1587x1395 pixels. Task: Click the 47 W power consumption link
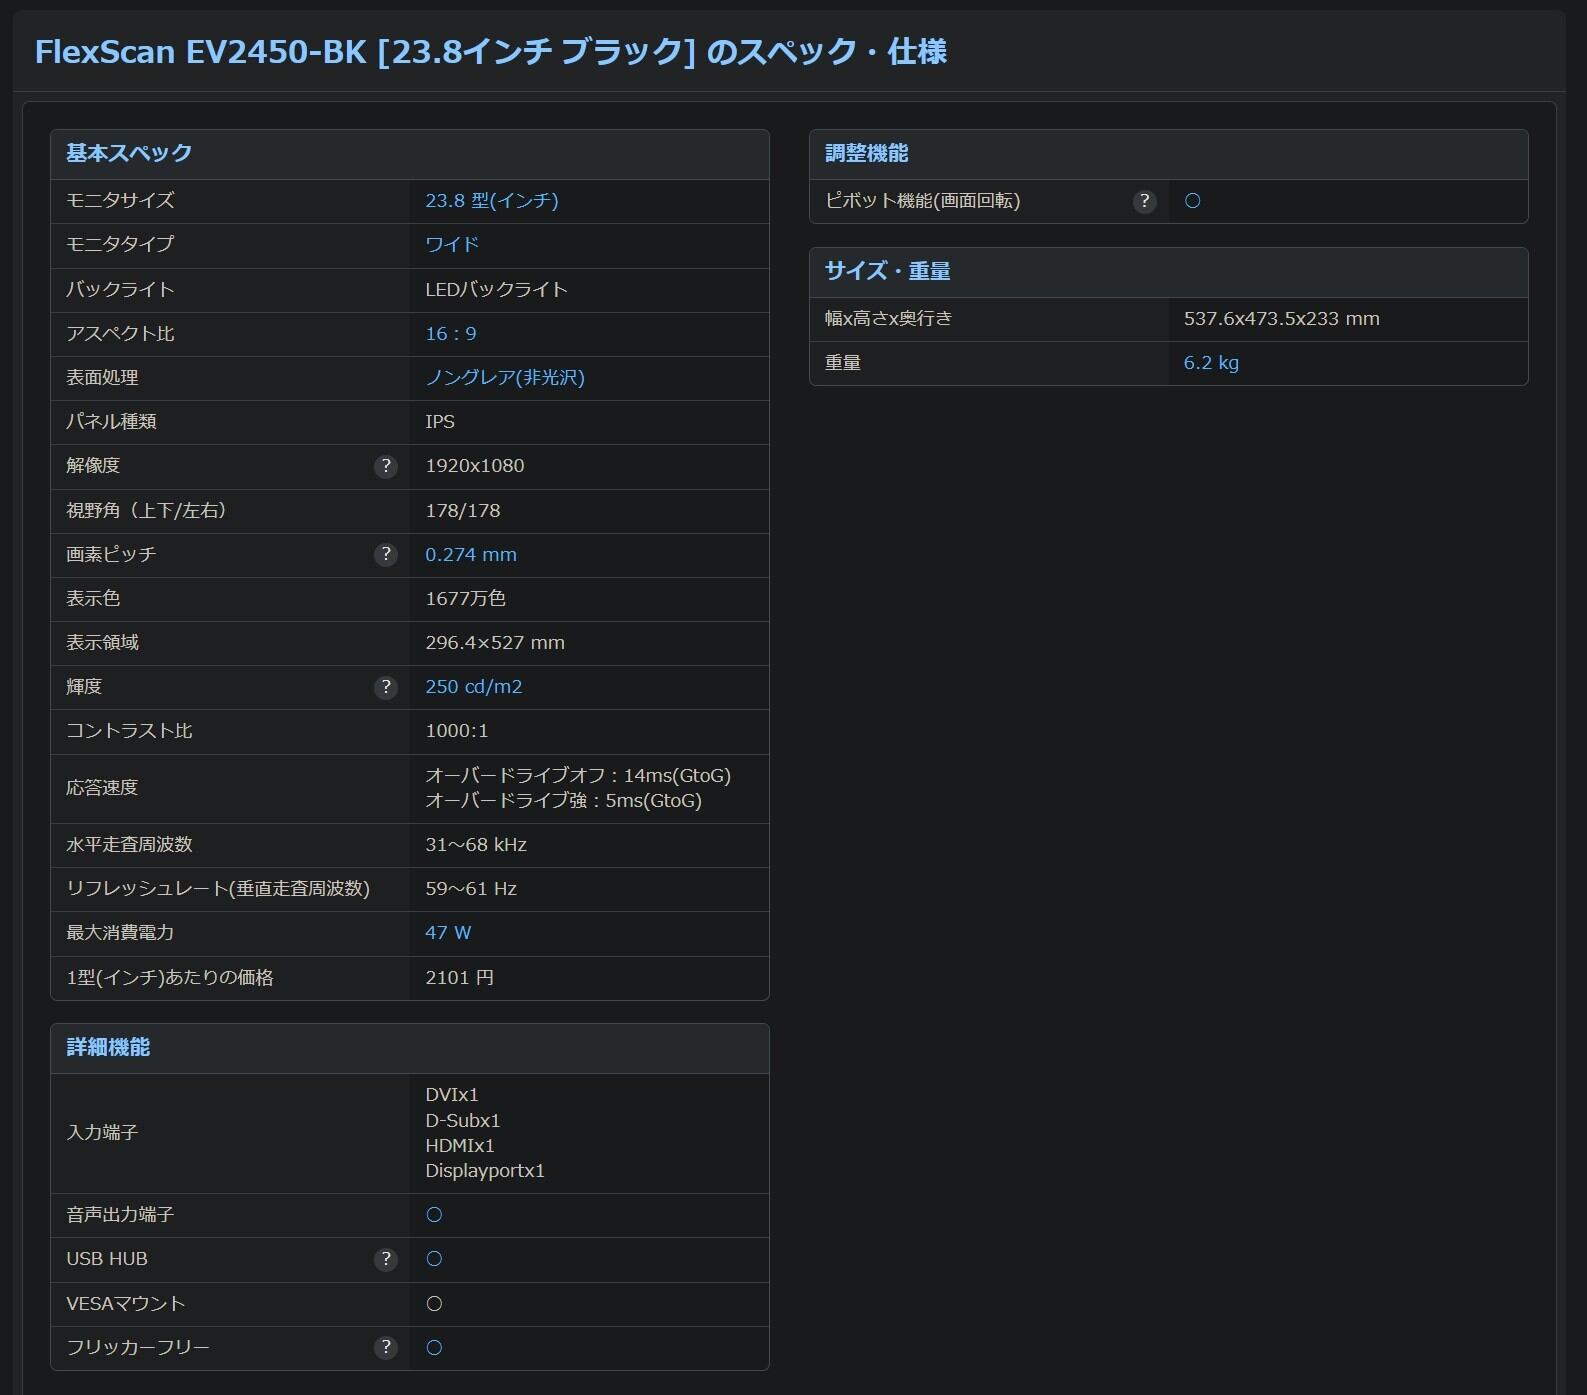click(x=448, y=933)
